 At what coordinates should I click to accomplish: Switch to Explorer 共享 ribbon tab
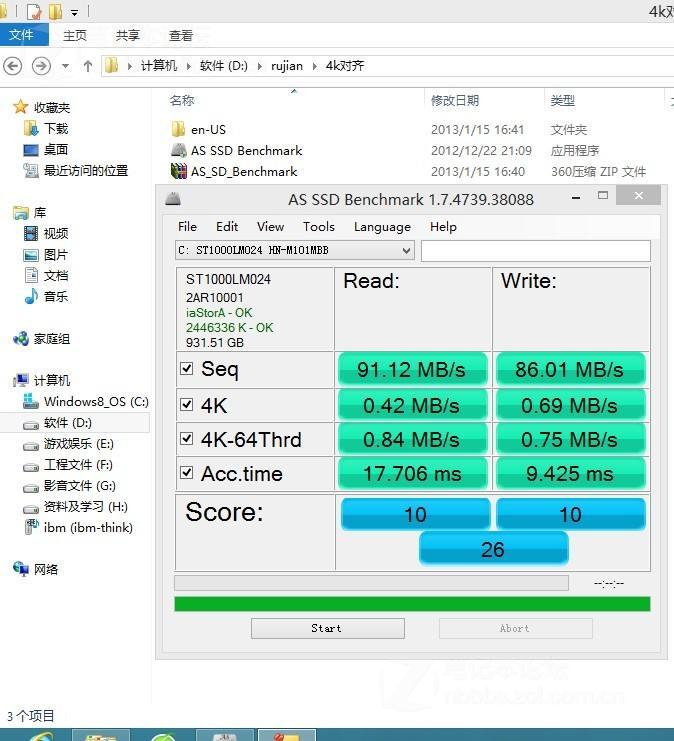click(128, 35)
